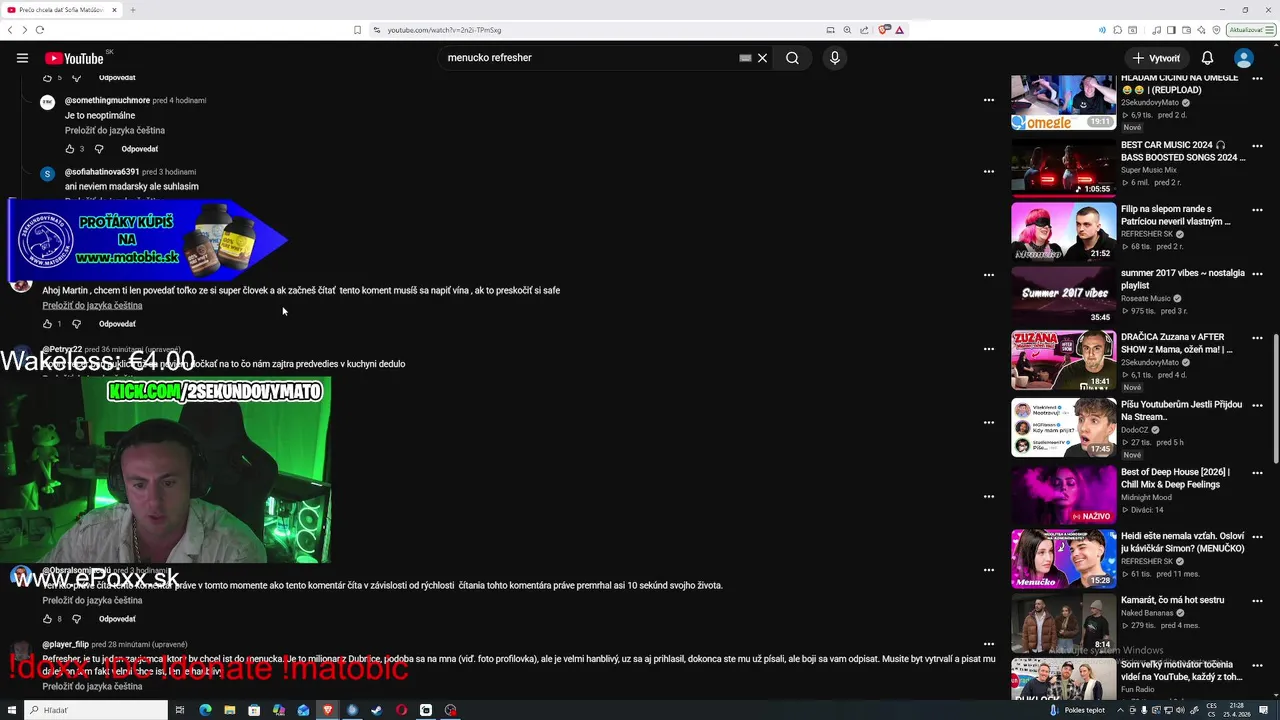
Task: Go back in the browser
Action: pyautogui.click(x=10, y=30)
